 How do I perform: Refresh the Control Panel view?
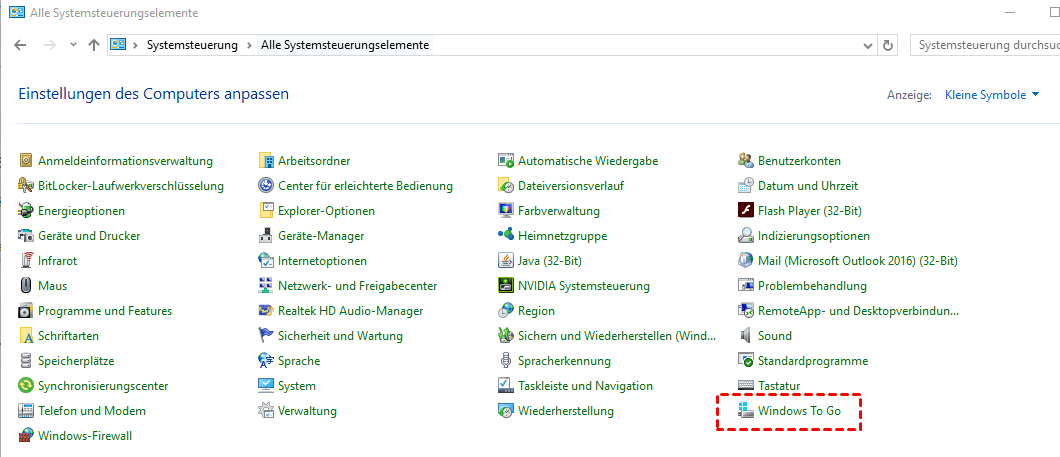[888, 45]
